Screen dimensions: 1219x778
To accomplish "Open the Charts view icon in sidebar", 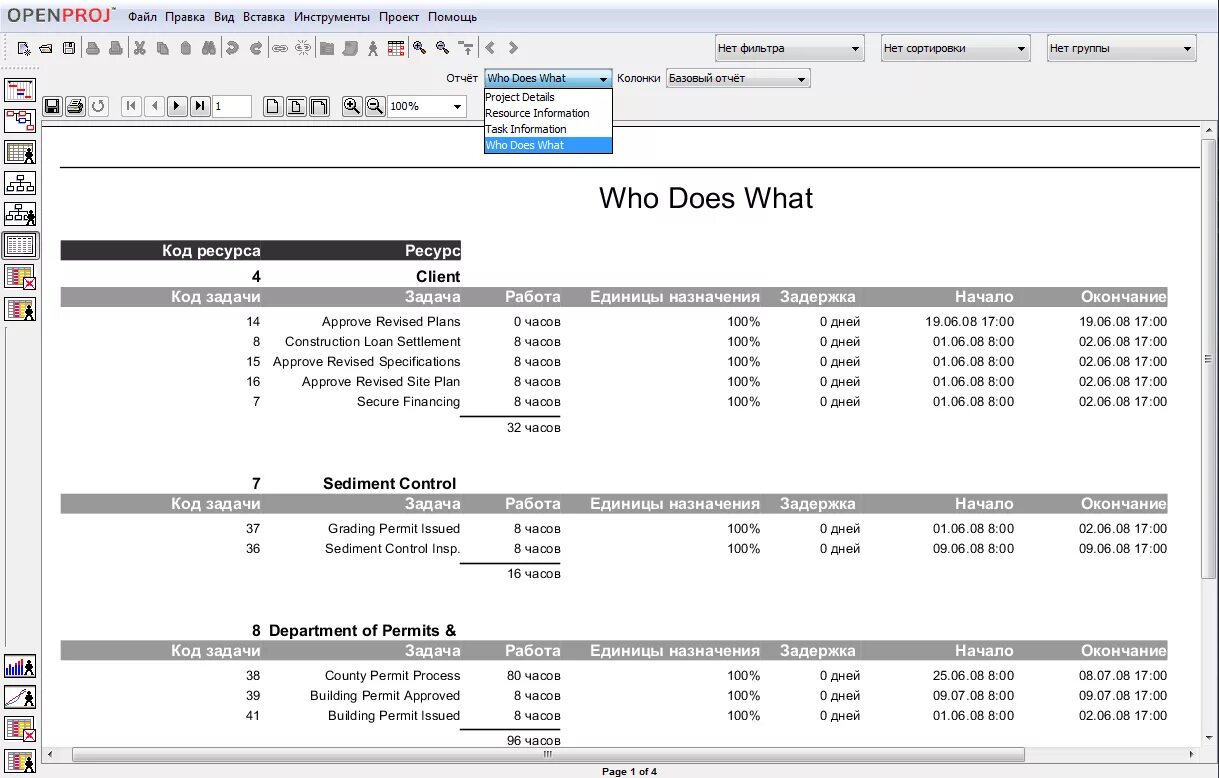I will click(20, 697).
